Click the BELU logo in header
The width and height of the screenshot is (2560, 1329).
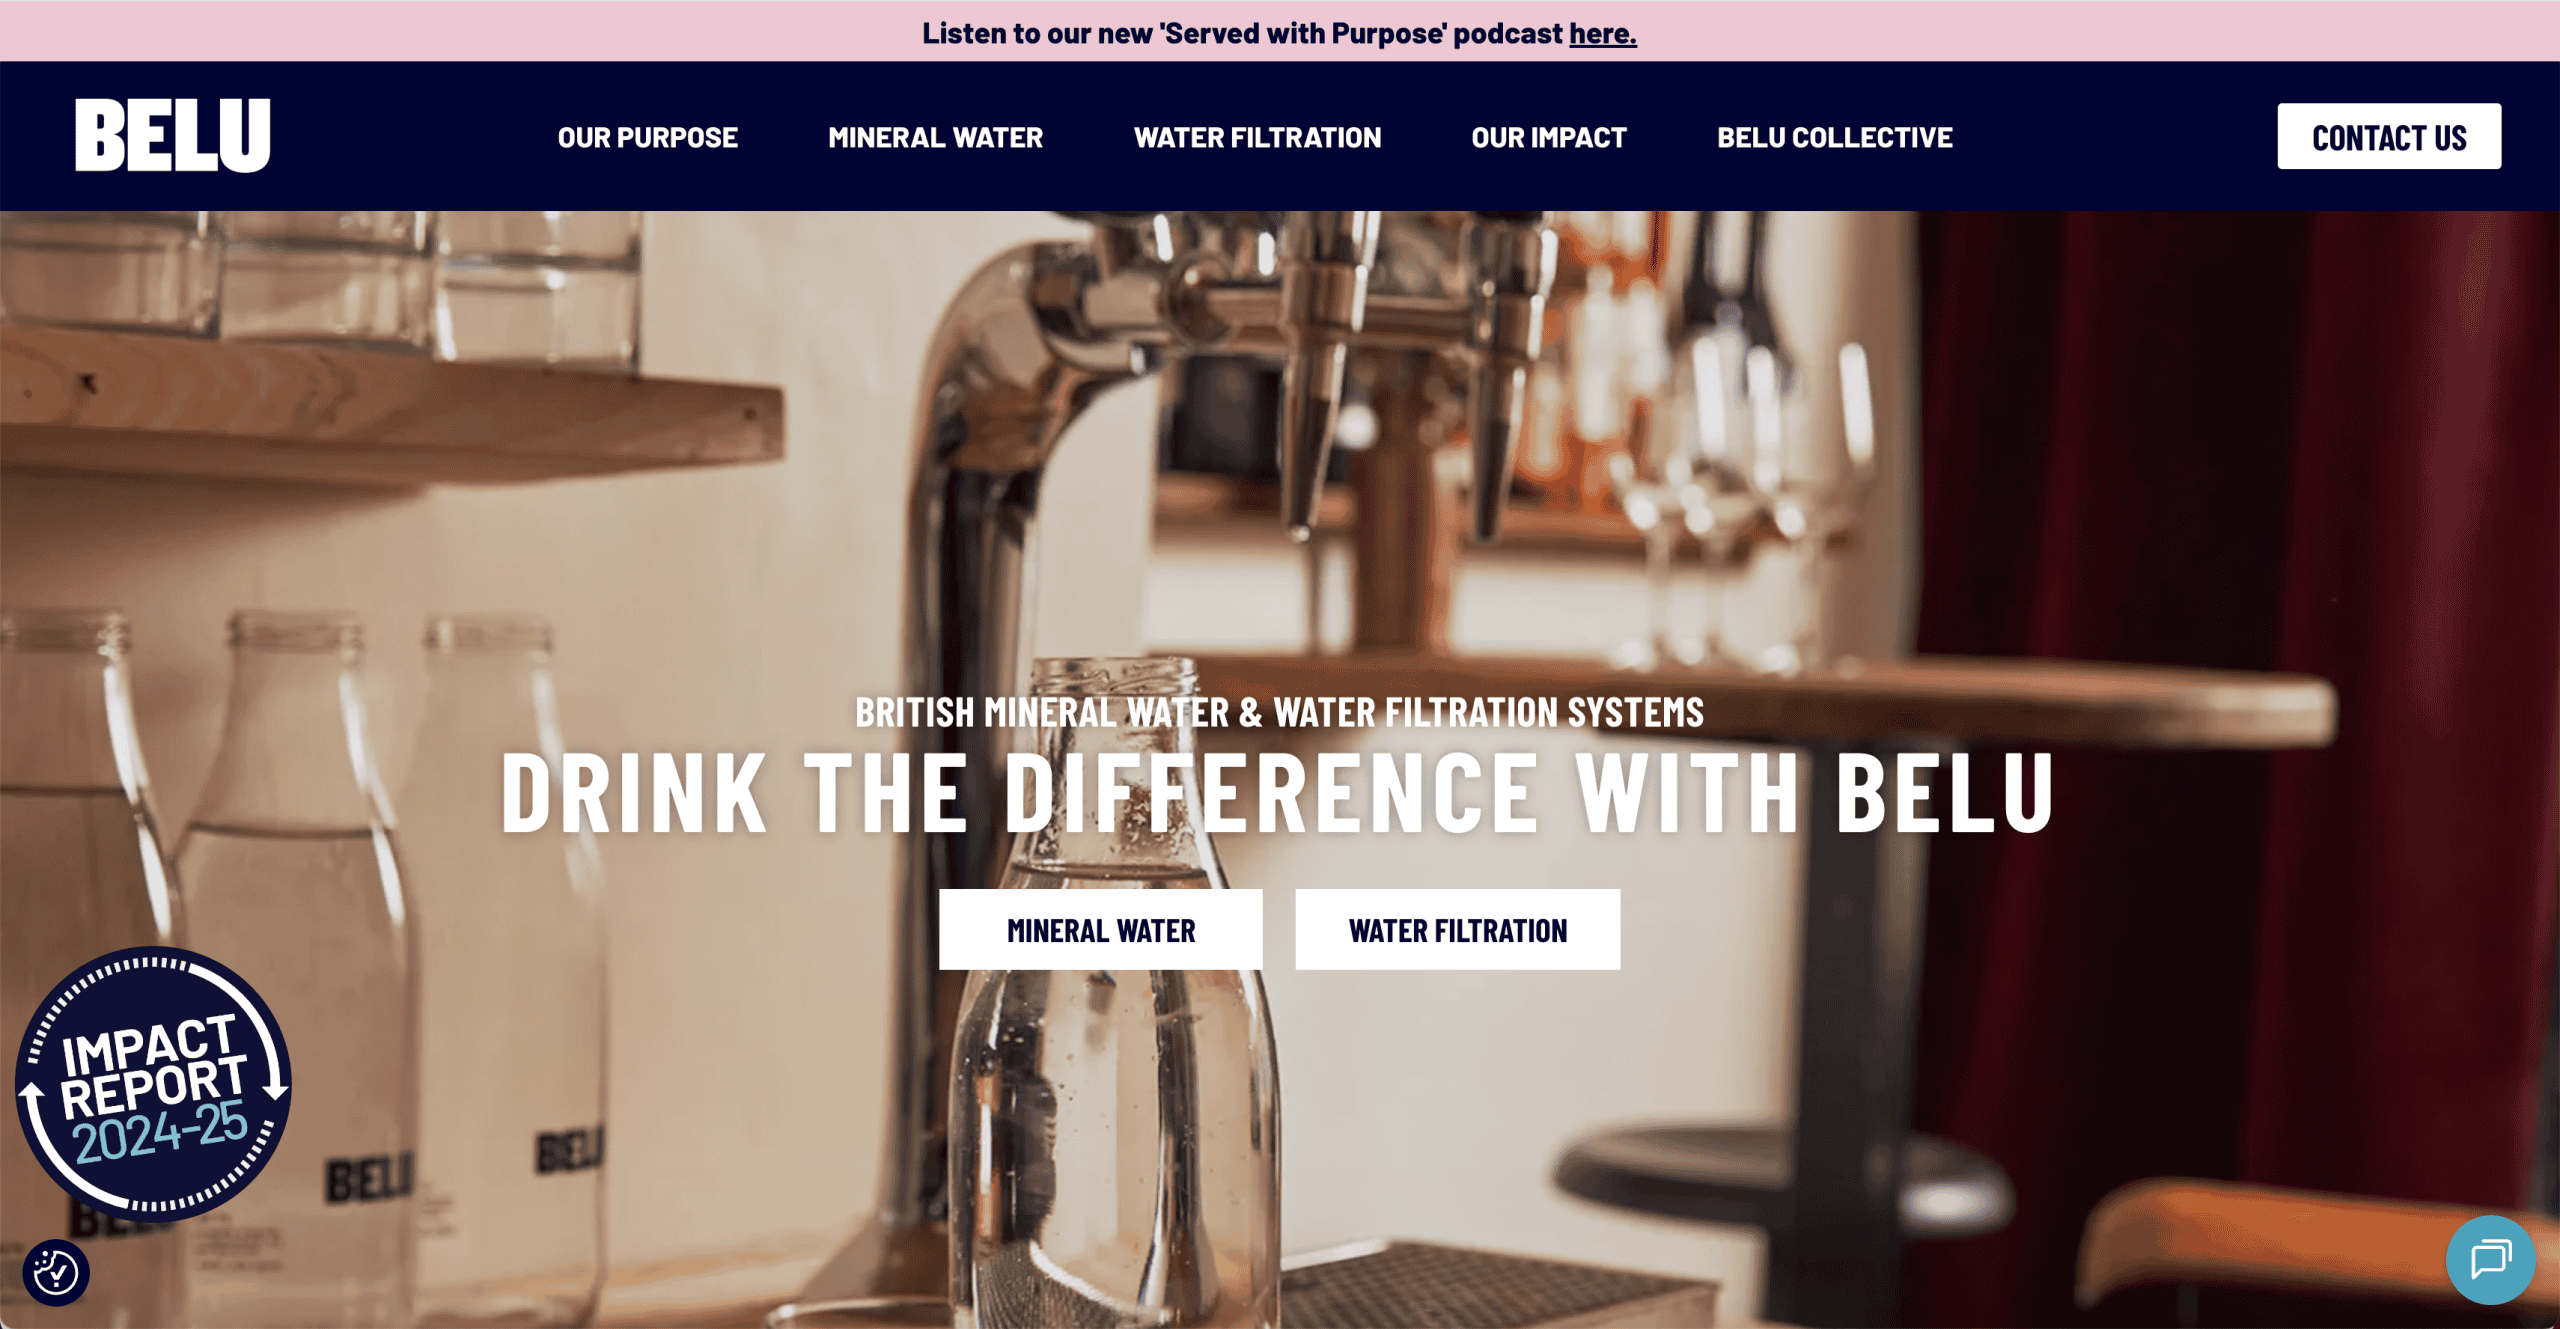pos(172,135)
